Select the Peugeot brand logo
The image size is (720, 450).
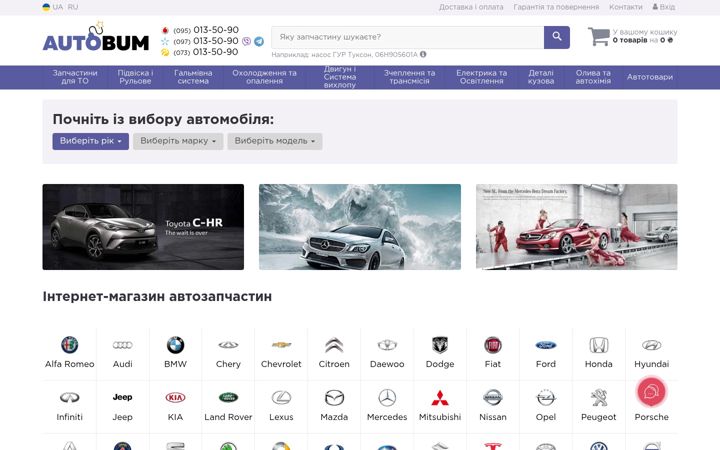599,398
